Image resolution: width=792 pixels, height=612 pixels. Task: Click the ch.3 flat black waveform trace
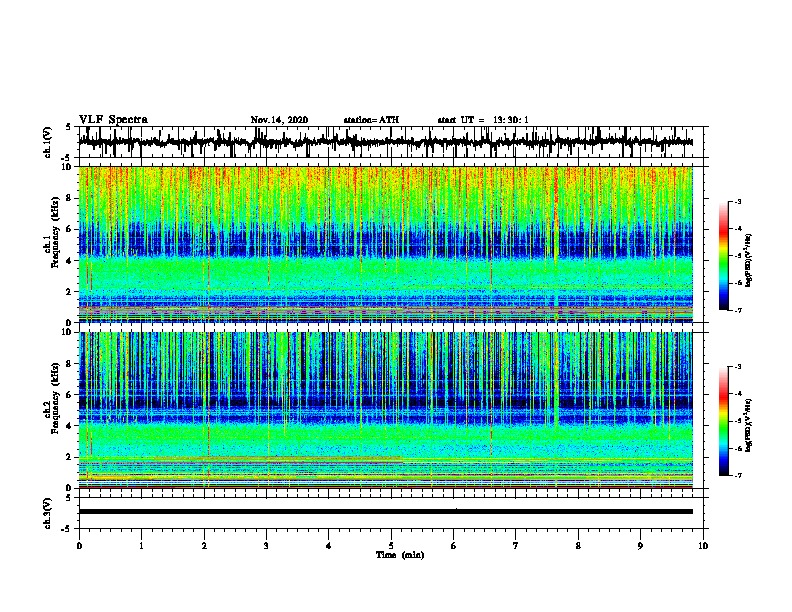click(x=385, y=512)
